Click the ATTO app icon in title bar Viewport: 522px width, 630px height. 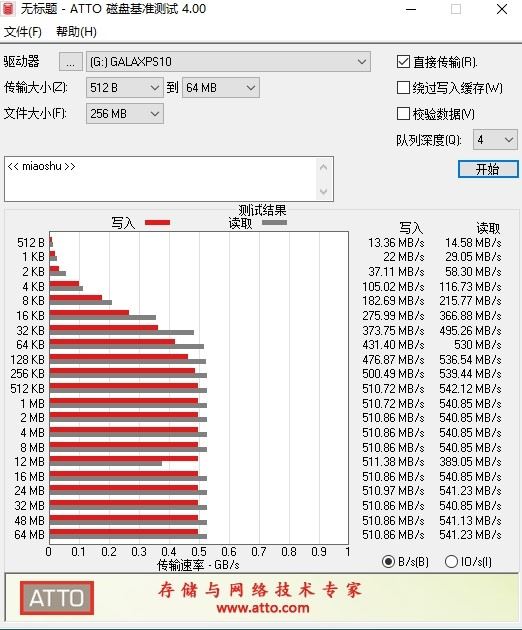pos(8,9)
